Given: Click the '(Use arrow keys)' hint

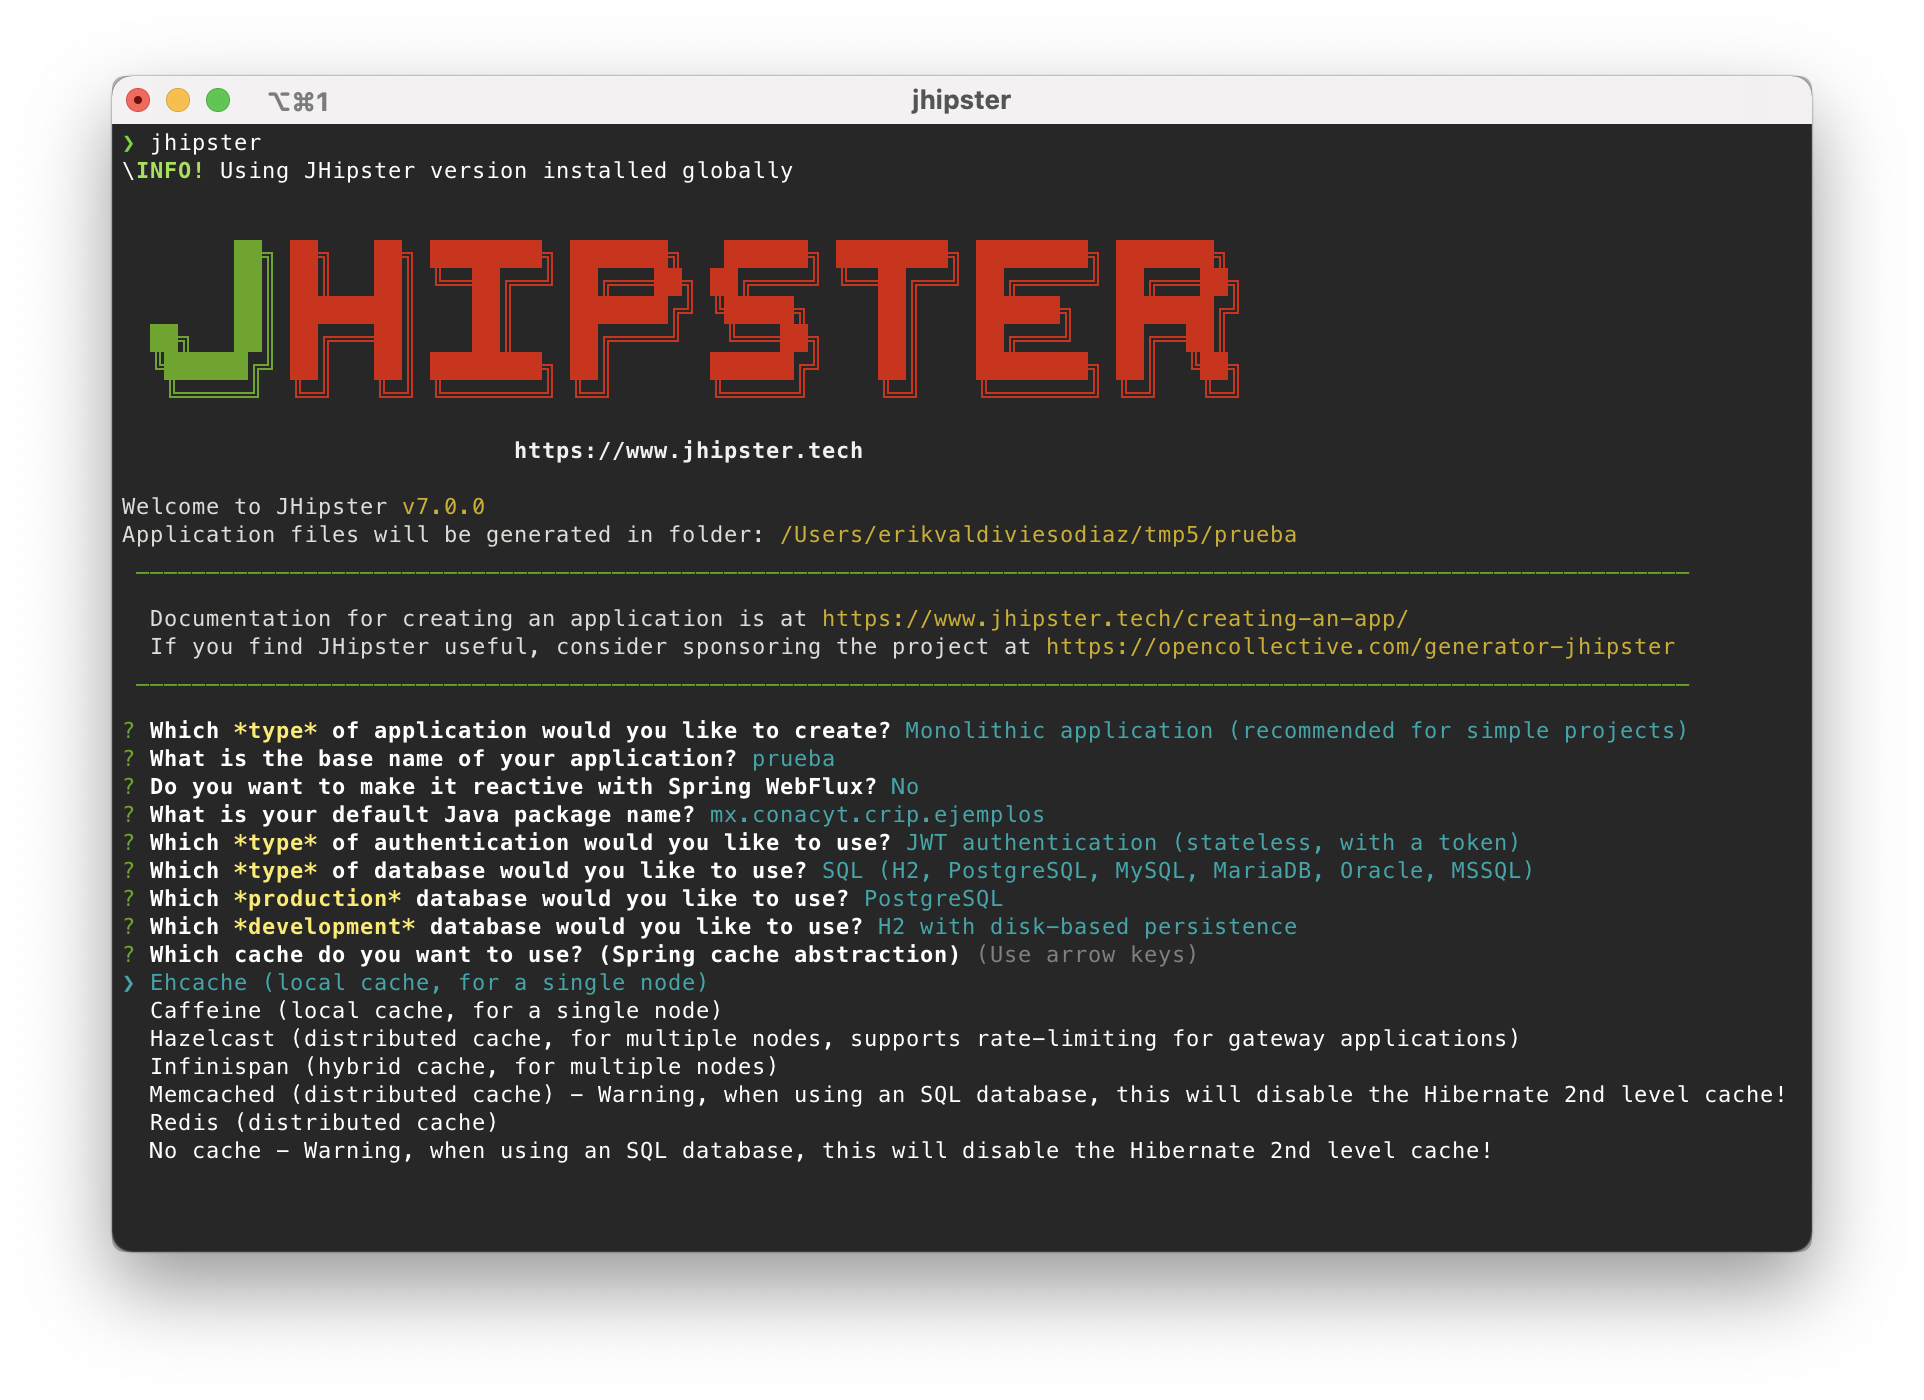Looking at the screenshot, I should click(x=1087, y=955).
